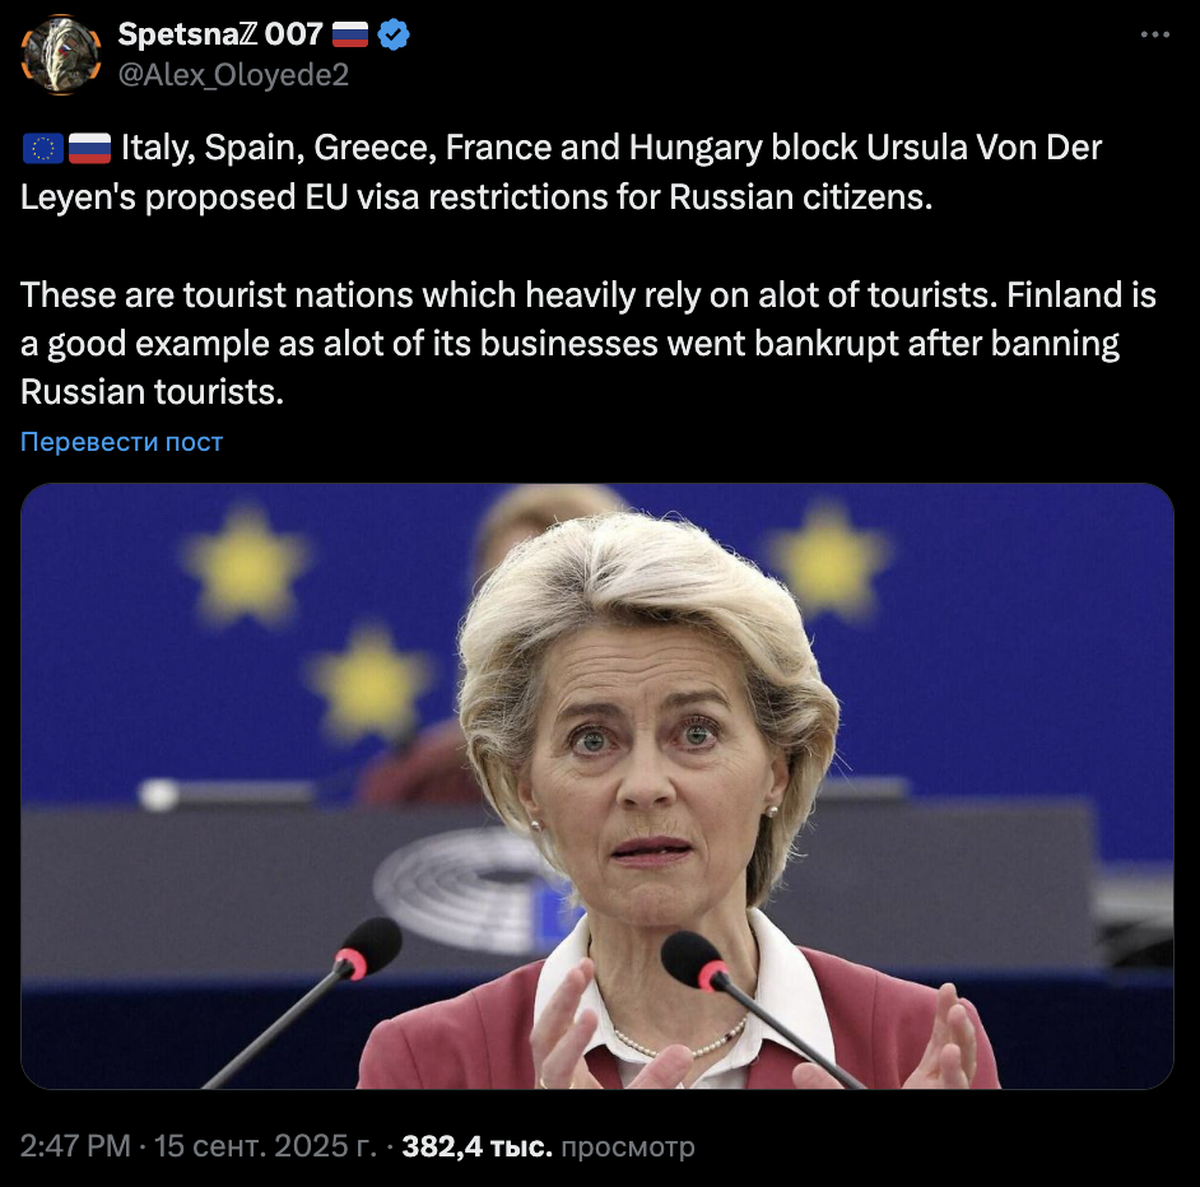The width and height of the screenshot is (1200, 1187).
Task: Select the SpetsnaZ 007 display name
Action: [220, 34]
